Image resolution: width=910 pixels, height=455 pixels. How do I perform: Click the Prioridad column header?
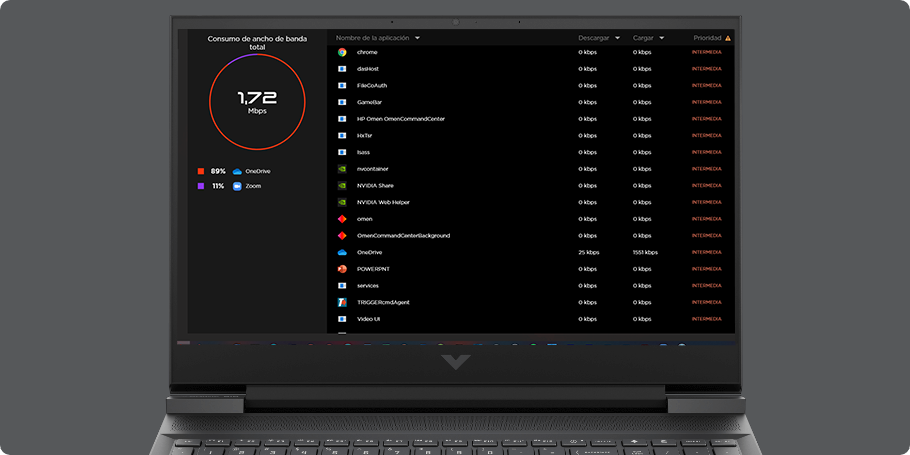pyautogui.click(x=707, y=38)
